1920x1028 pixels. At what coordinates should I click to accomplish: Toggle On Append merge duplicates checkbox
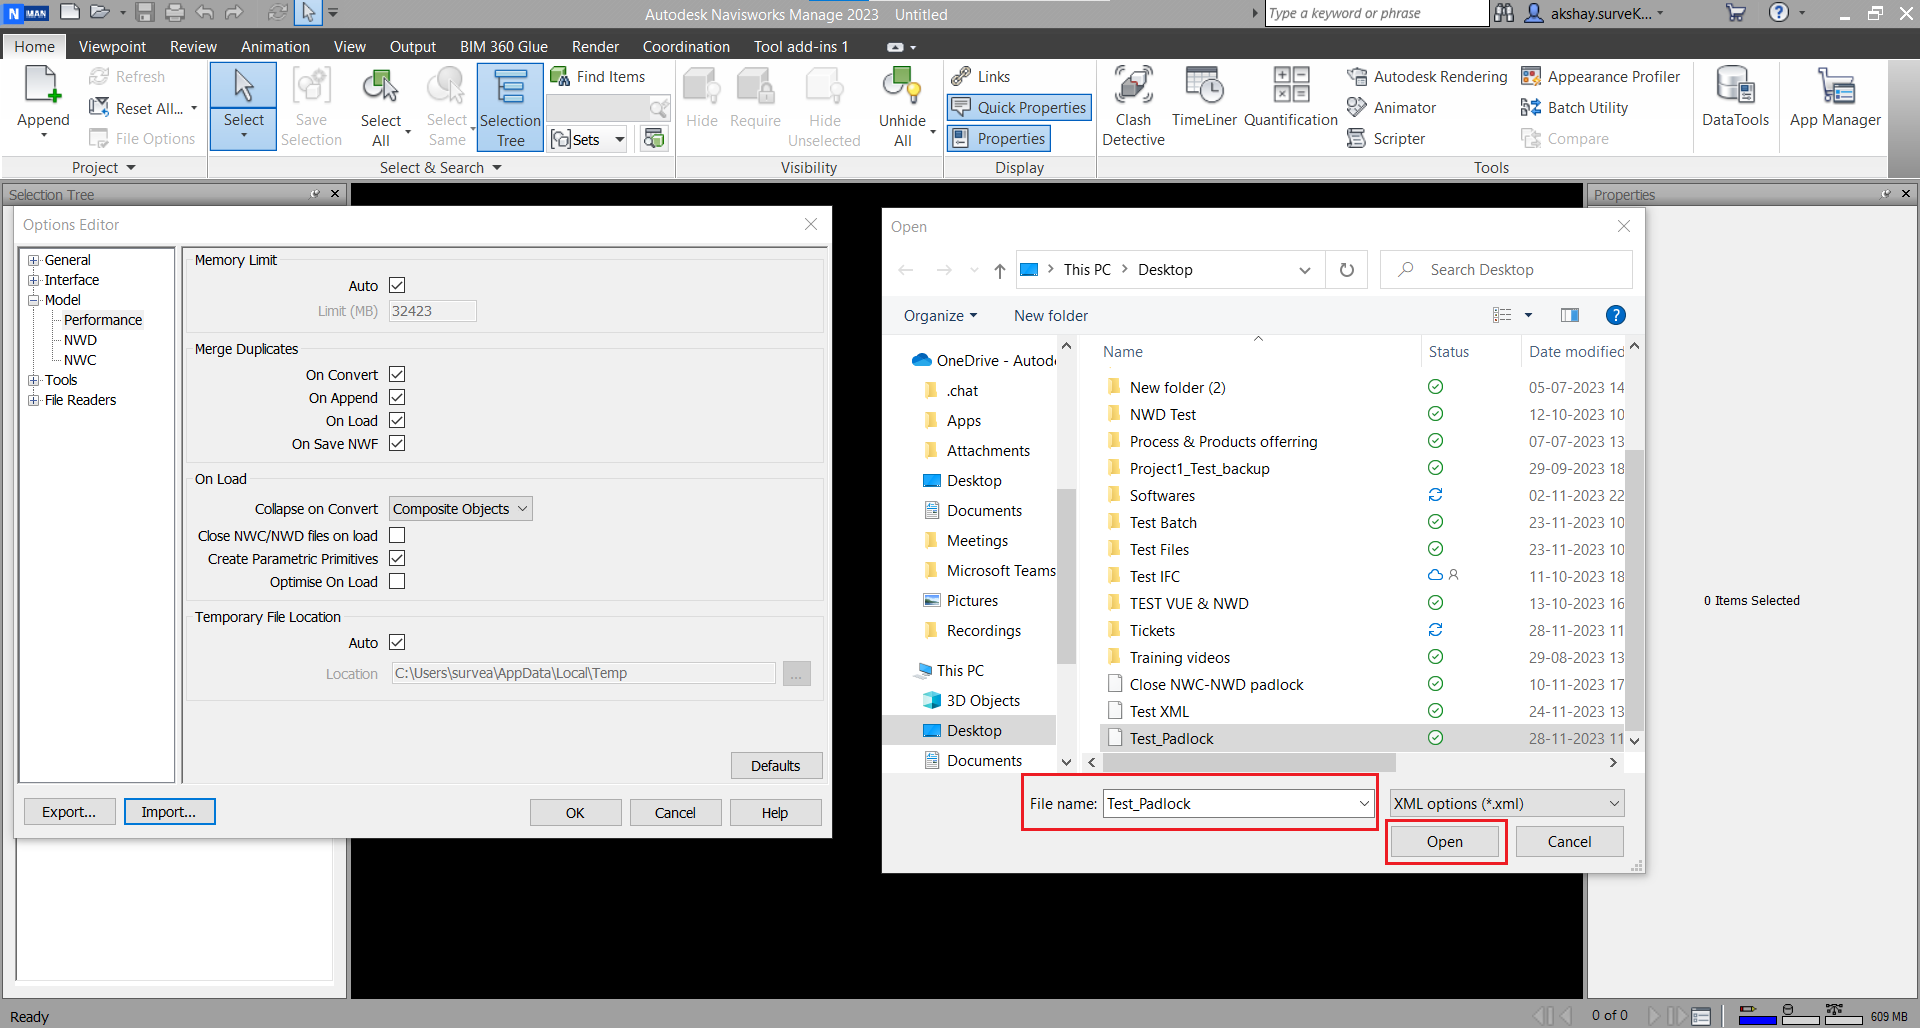pos(397,398)
